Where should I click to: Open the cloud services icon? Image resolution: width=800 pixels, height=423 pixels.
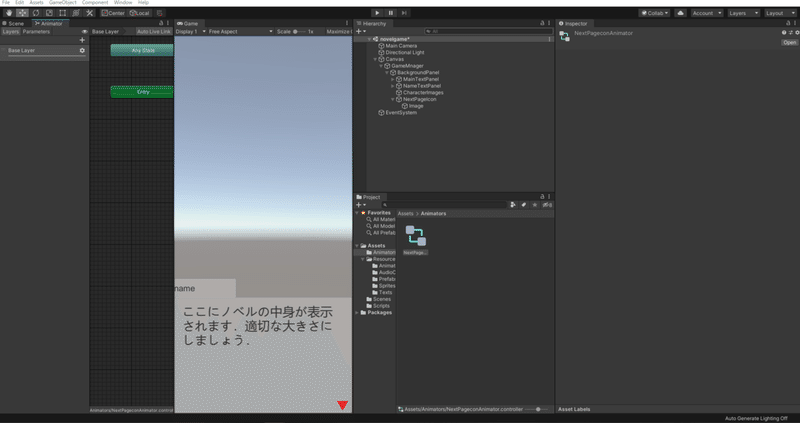(x=680, y=13)
